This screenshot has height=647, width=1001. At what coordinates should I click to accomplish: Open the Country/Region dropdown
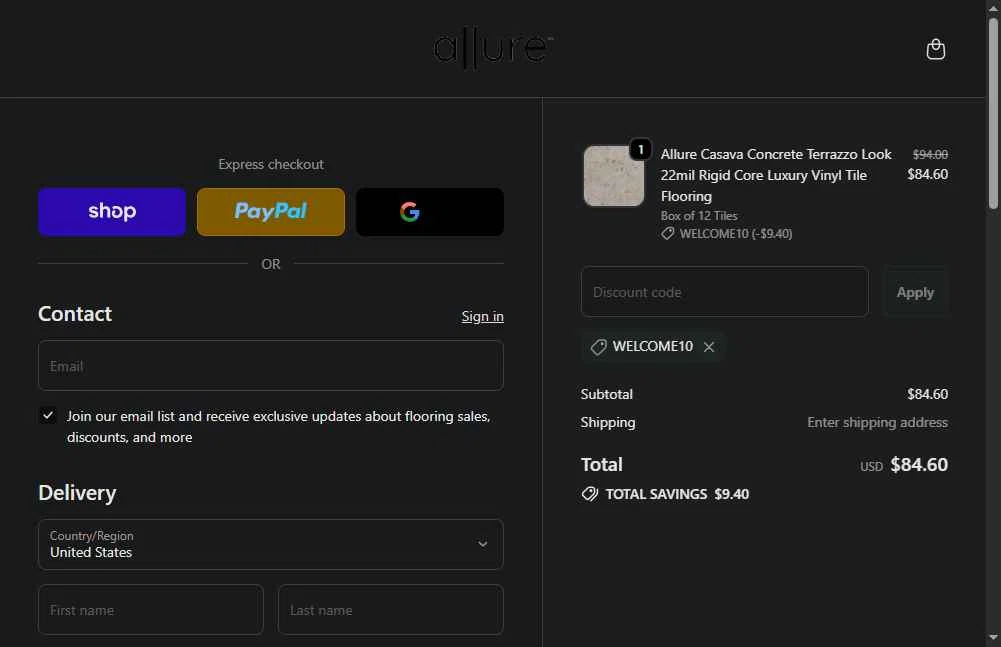tap(271, 544)
